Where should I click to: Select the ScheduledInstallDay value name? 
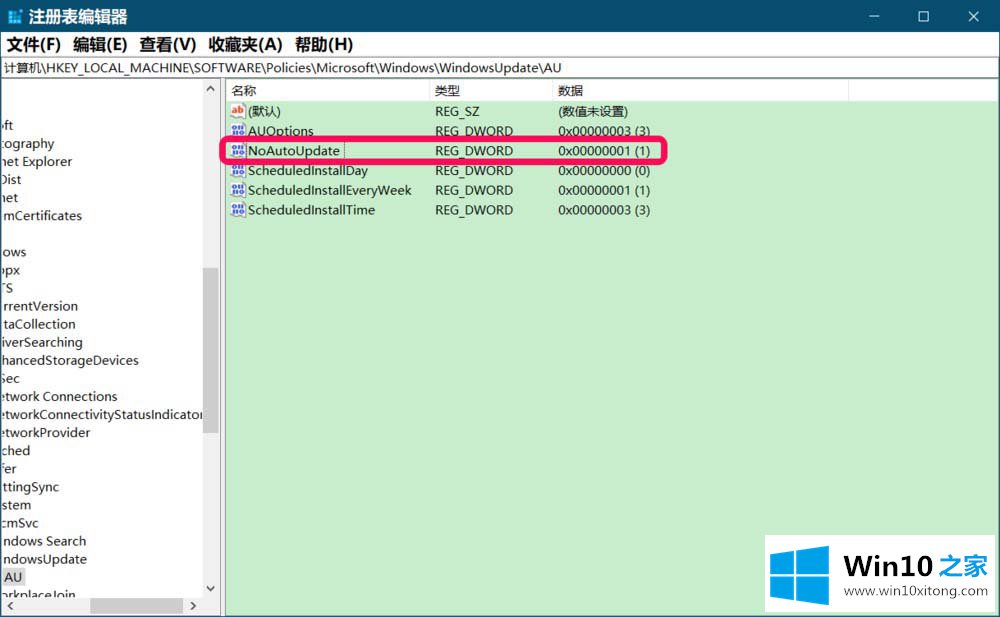[307, 170]
